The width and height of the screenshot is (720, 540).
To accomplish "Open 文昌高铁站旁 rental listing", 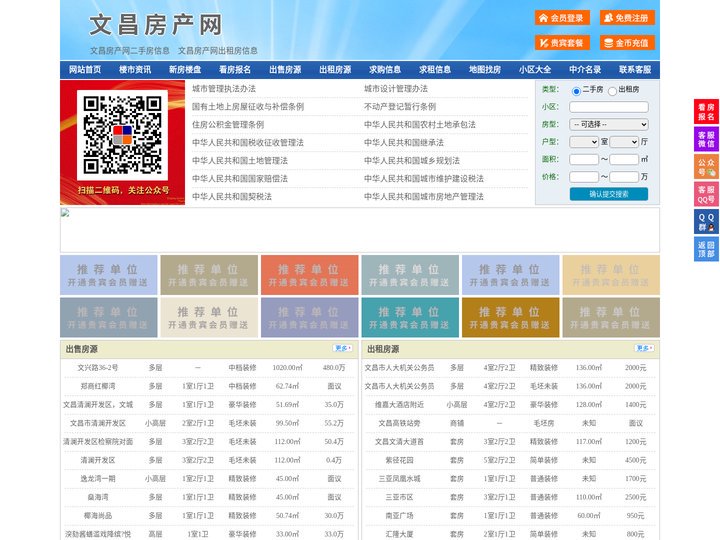I will click(x=399, y=423).
